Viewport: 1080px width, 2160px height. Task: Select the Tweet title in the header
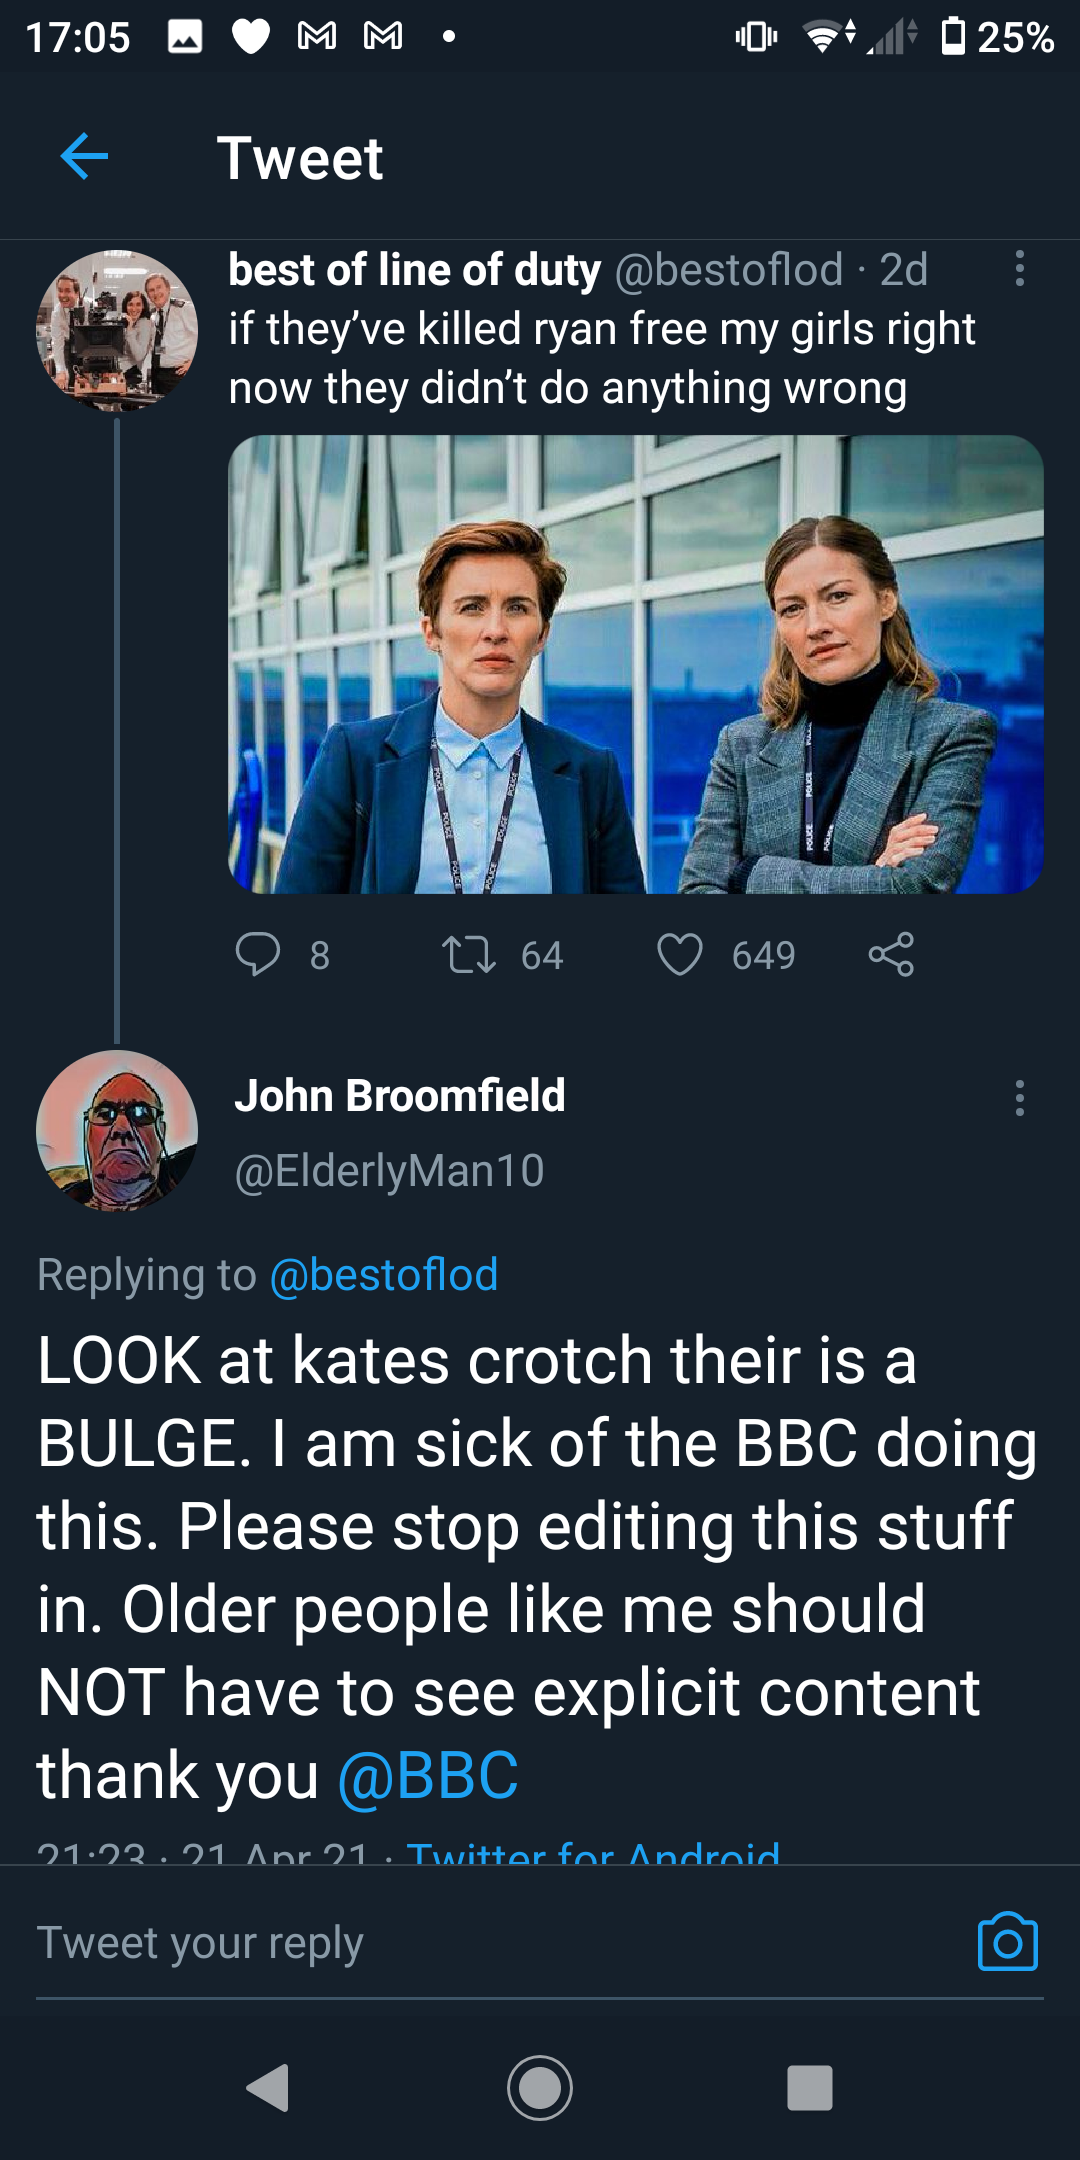click(301, 160)
